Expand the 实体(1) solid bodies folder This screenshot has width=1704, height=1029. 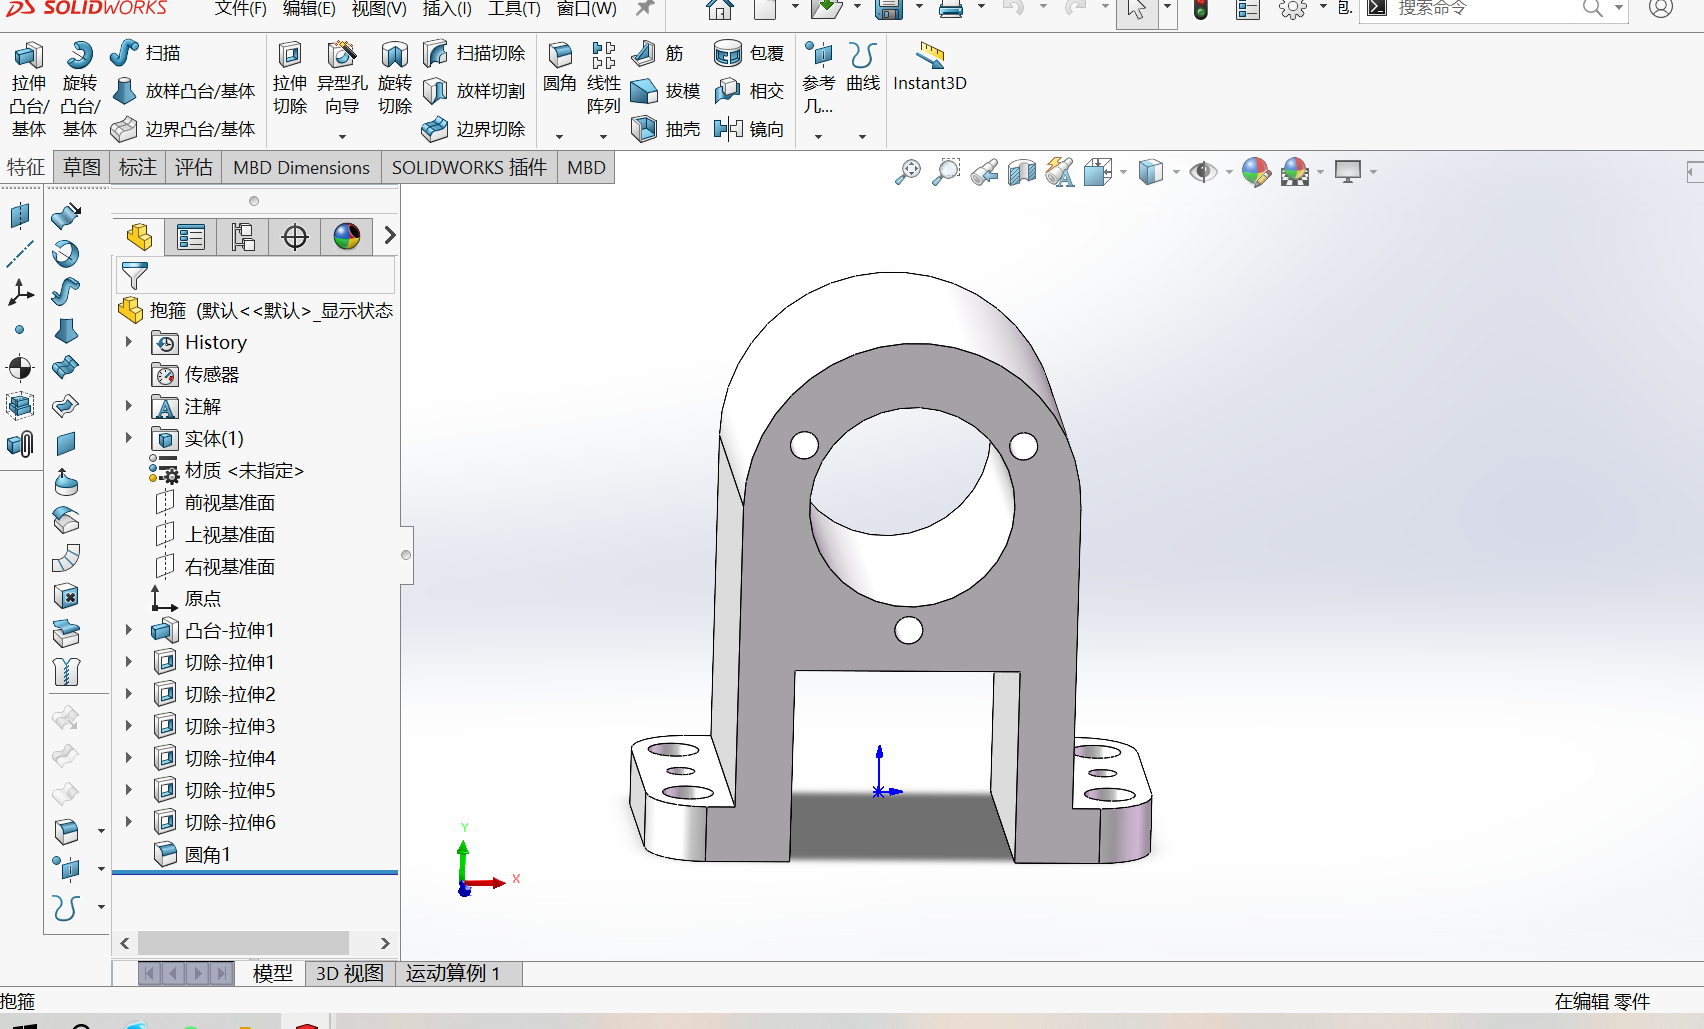pyautogui.click(x=129, y=438)
